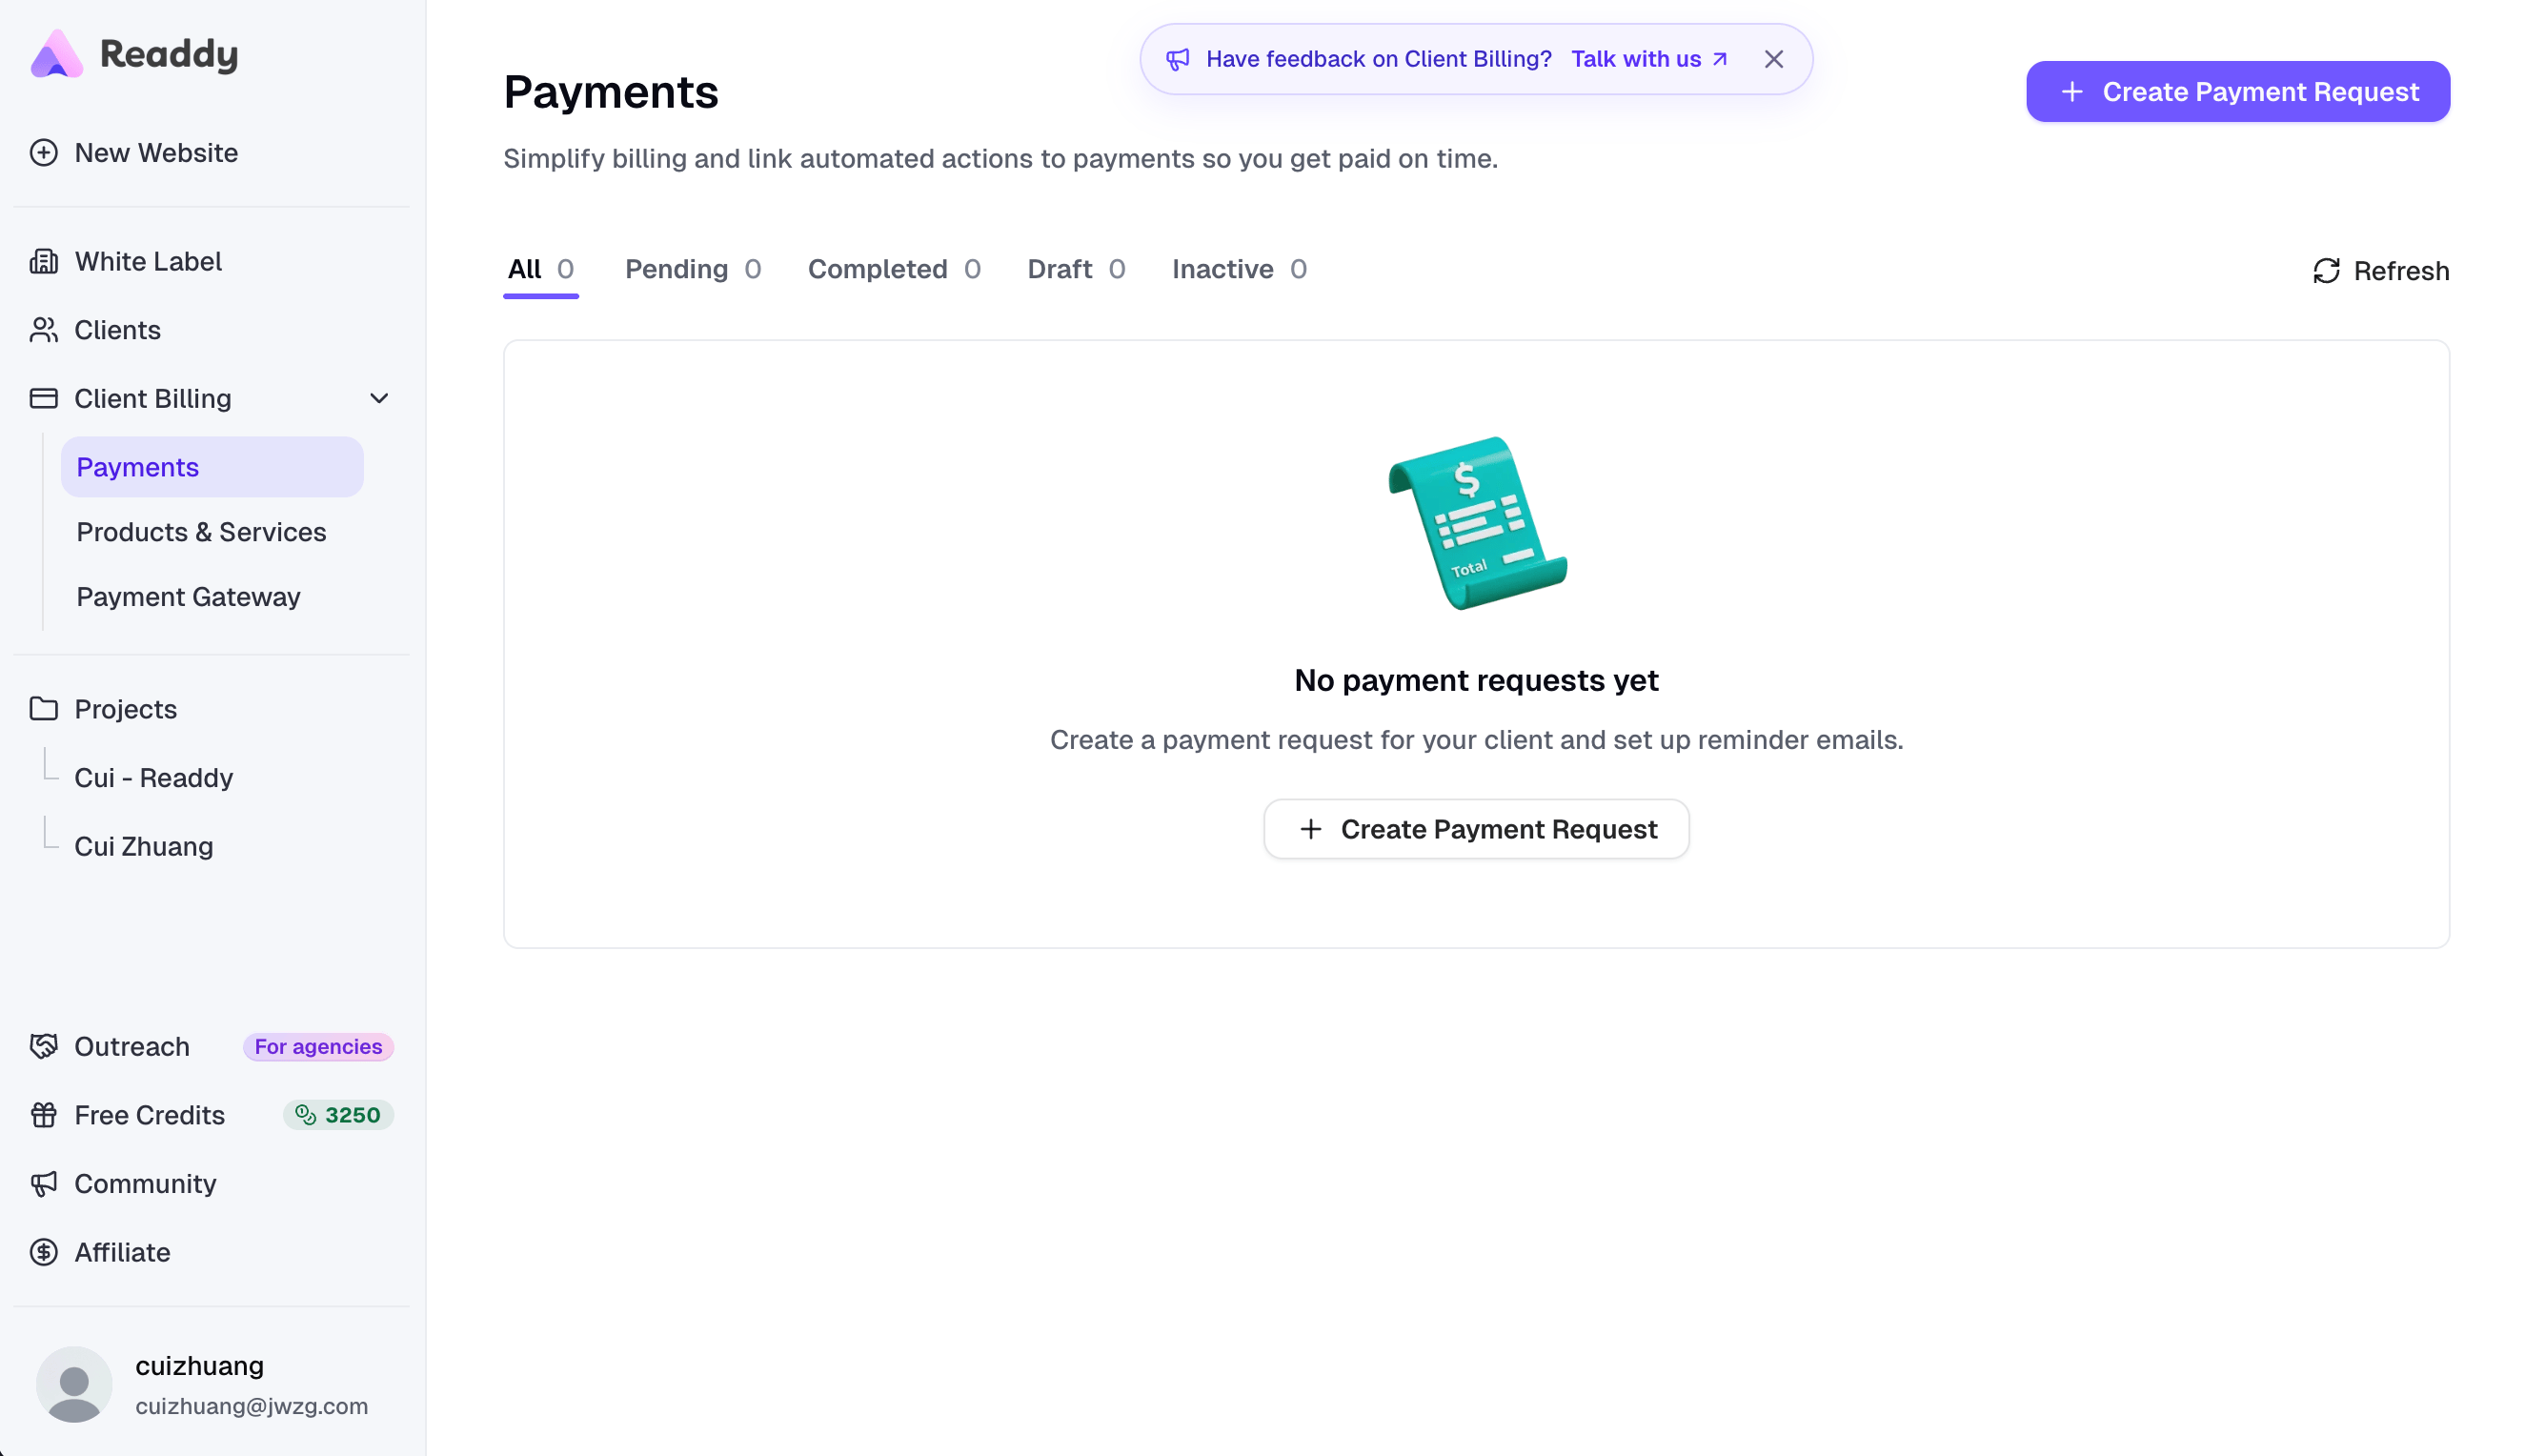Open the Clients page
The image size is (2525, 1456).
click(x=117, y=330)
